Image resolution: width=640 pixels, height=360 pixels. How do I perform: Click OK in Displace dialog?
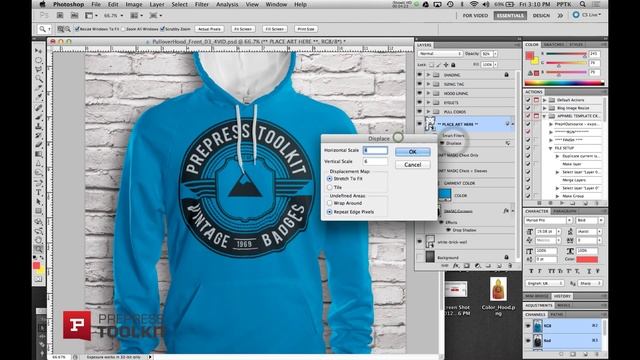coord(413,152)
